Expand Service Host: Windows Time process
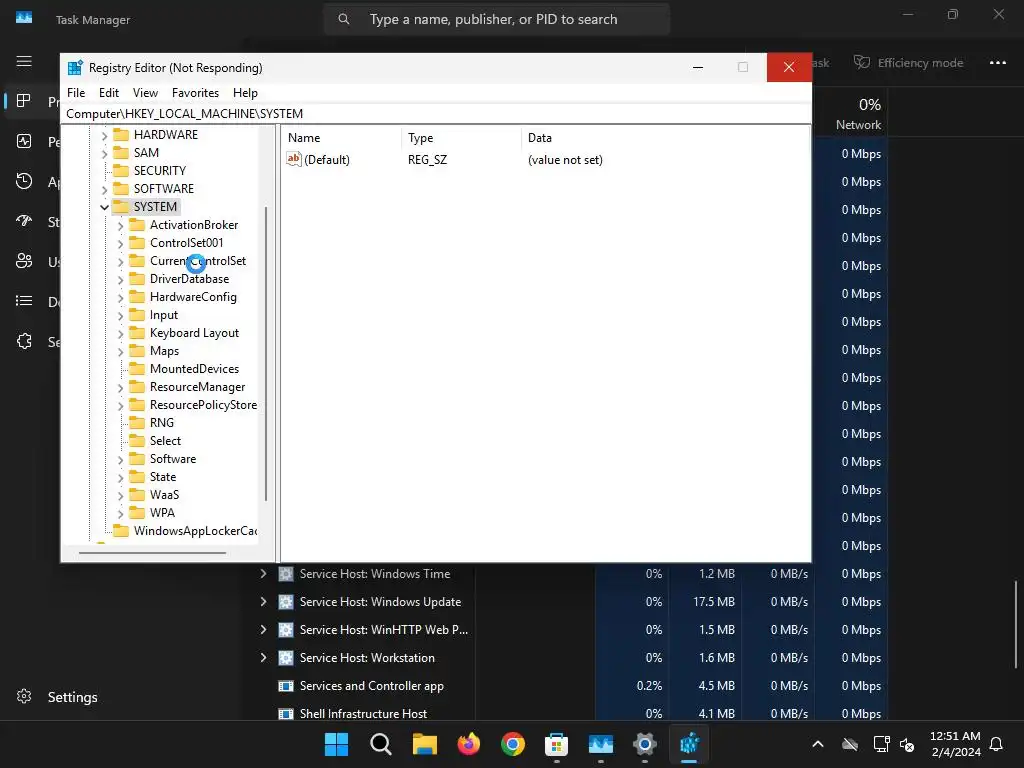The image size is (1024, 768). tap(263, 573)
